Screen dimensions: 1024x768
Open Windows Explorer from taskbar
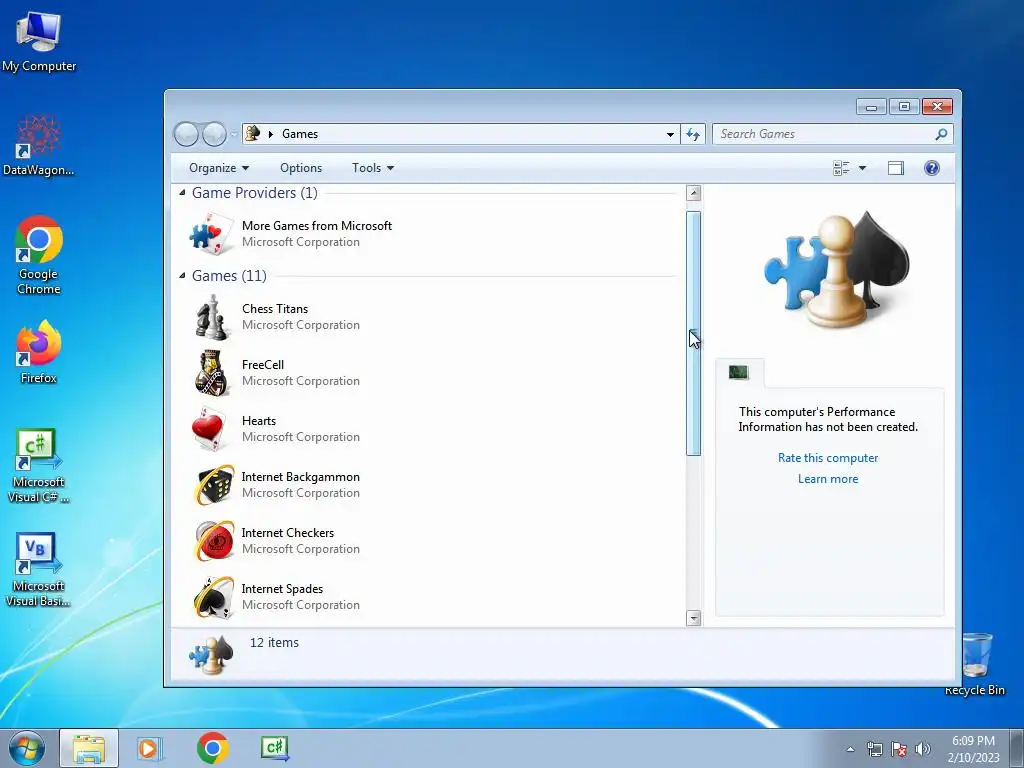point(89,748)
